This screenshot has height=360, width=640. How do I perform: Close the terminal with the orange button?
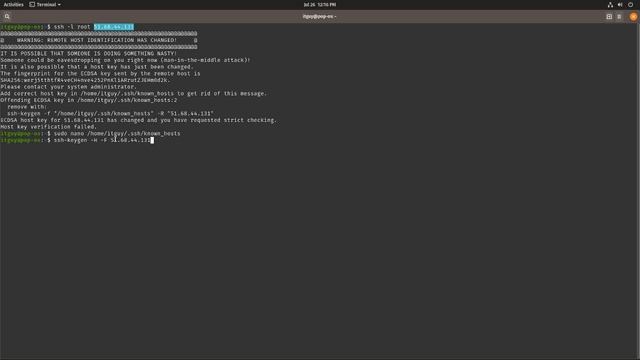(x=633, y=17)
